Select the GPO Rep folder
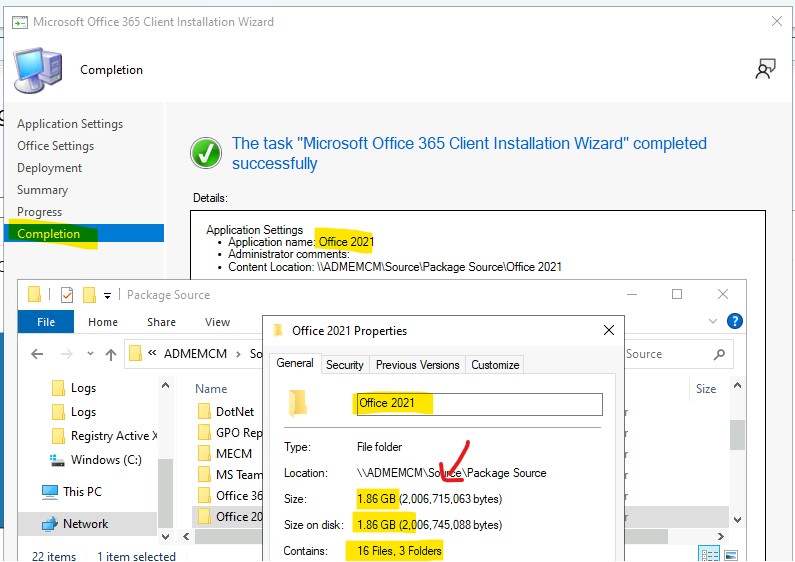The image size is (795, 562). (x=230, y=433)
